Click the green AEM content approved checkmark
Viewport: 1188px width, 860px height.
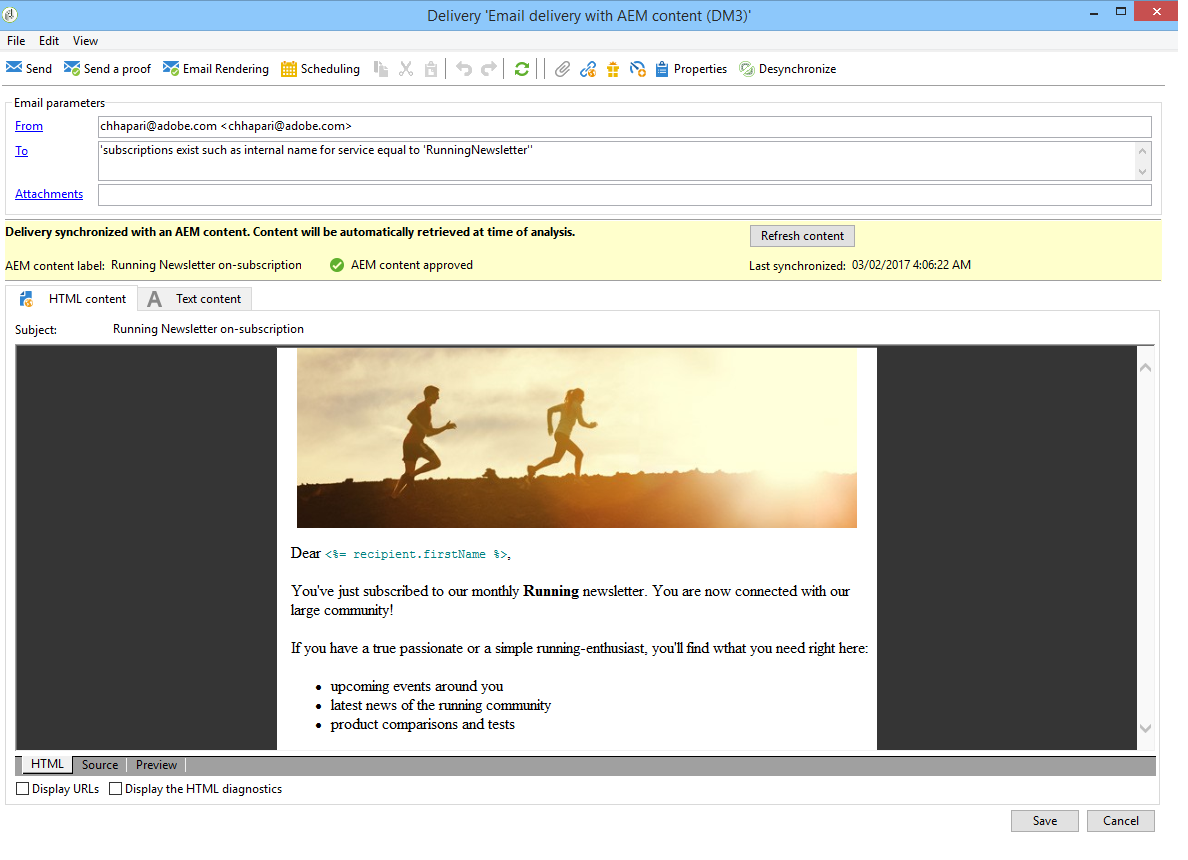click(337, 265)
